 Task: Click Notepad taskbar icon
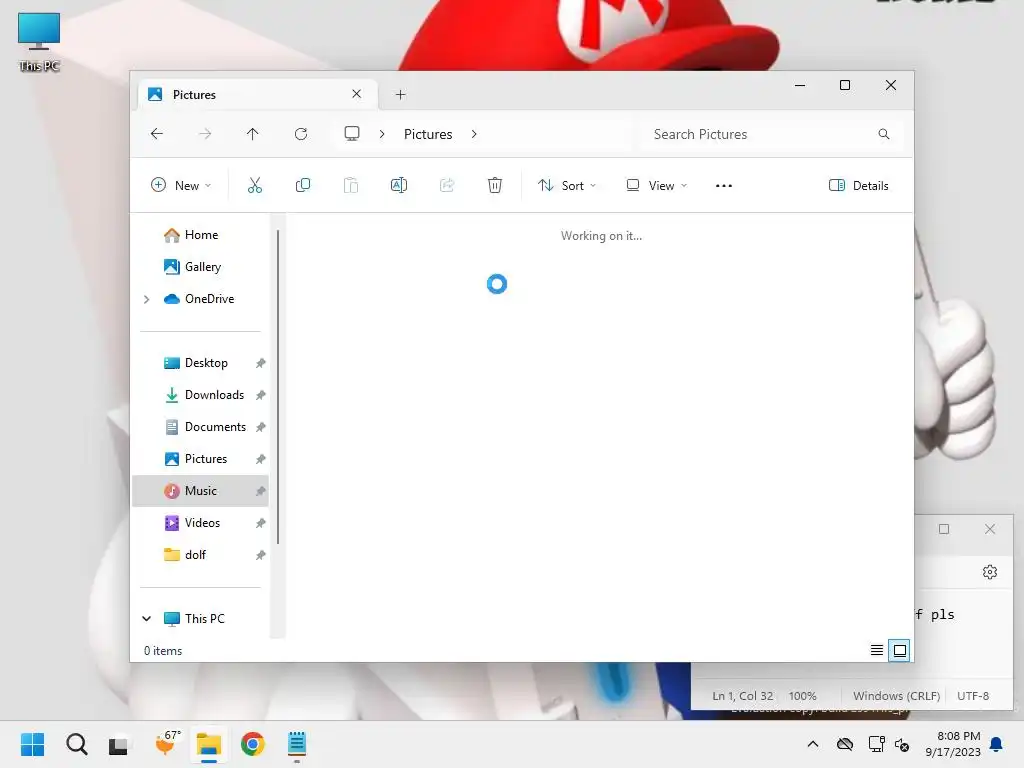(x=296, y=744)
